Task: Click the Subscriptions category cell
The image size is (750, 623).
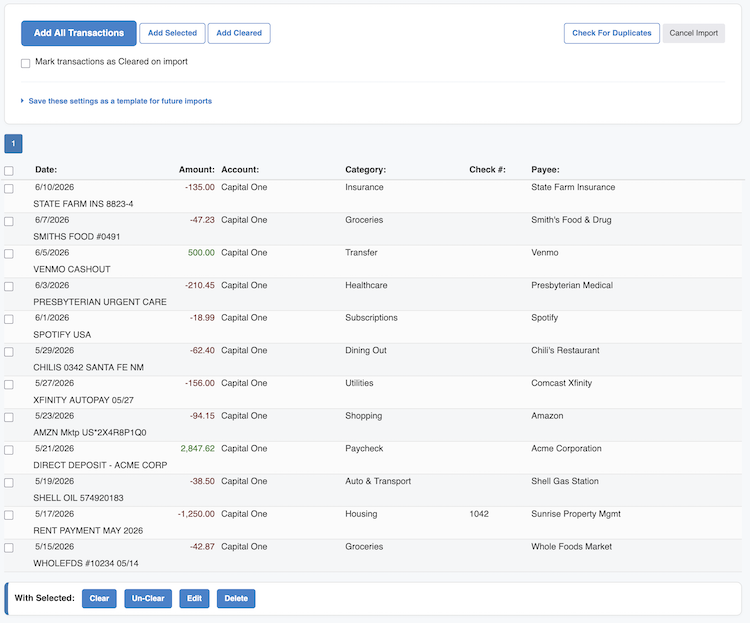Action: click(371, 318)
